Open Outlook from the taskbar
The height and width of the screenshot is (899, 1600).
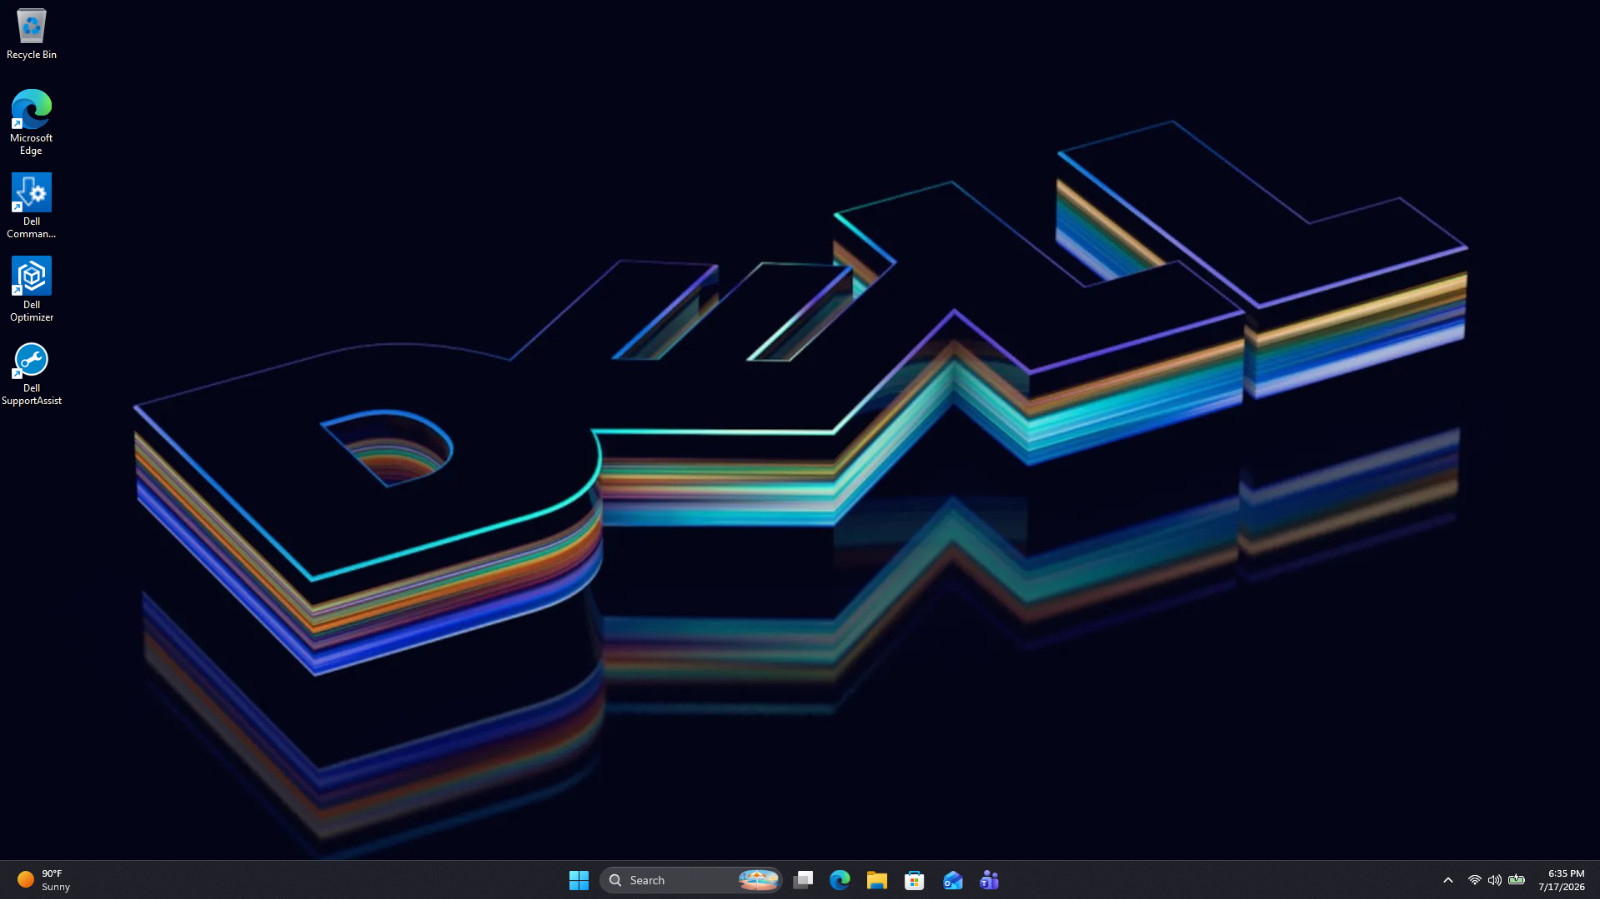[952, 880]
